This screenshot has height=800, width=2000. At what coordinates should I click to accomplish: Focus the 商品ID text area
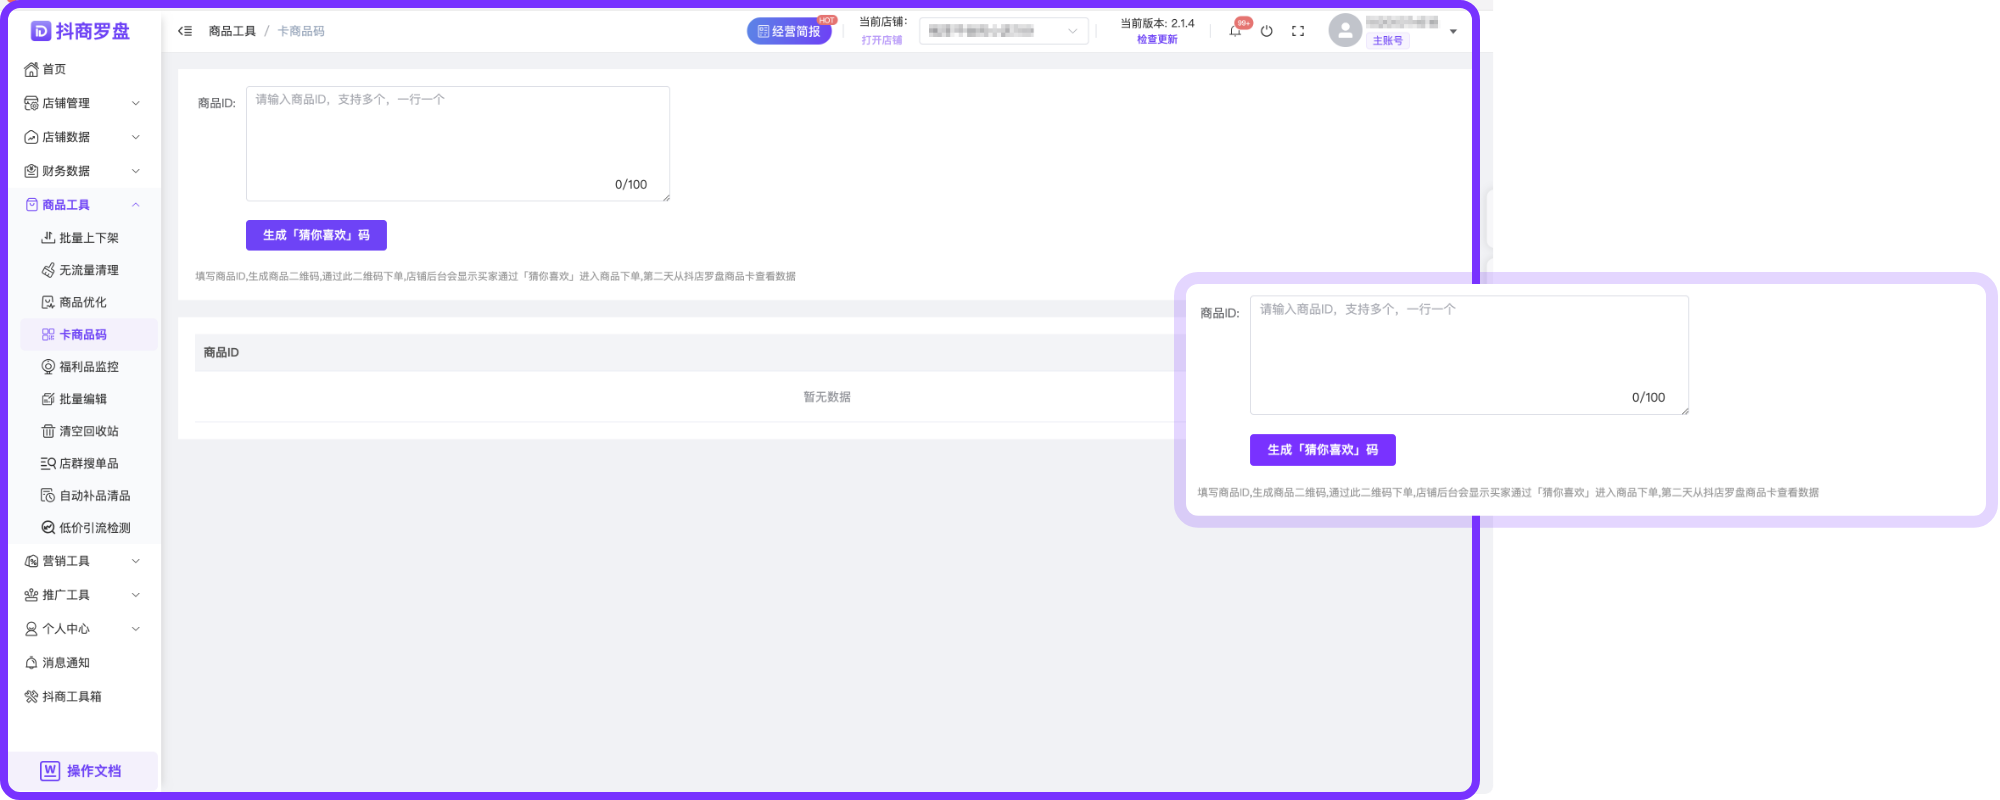coord(457,143)
